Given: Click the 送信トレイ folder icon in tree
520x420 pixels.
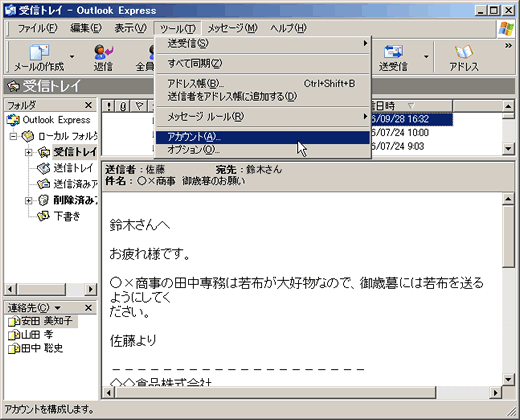Looking at the screenshot, I should pyautogui.click(x=44, y=168).
